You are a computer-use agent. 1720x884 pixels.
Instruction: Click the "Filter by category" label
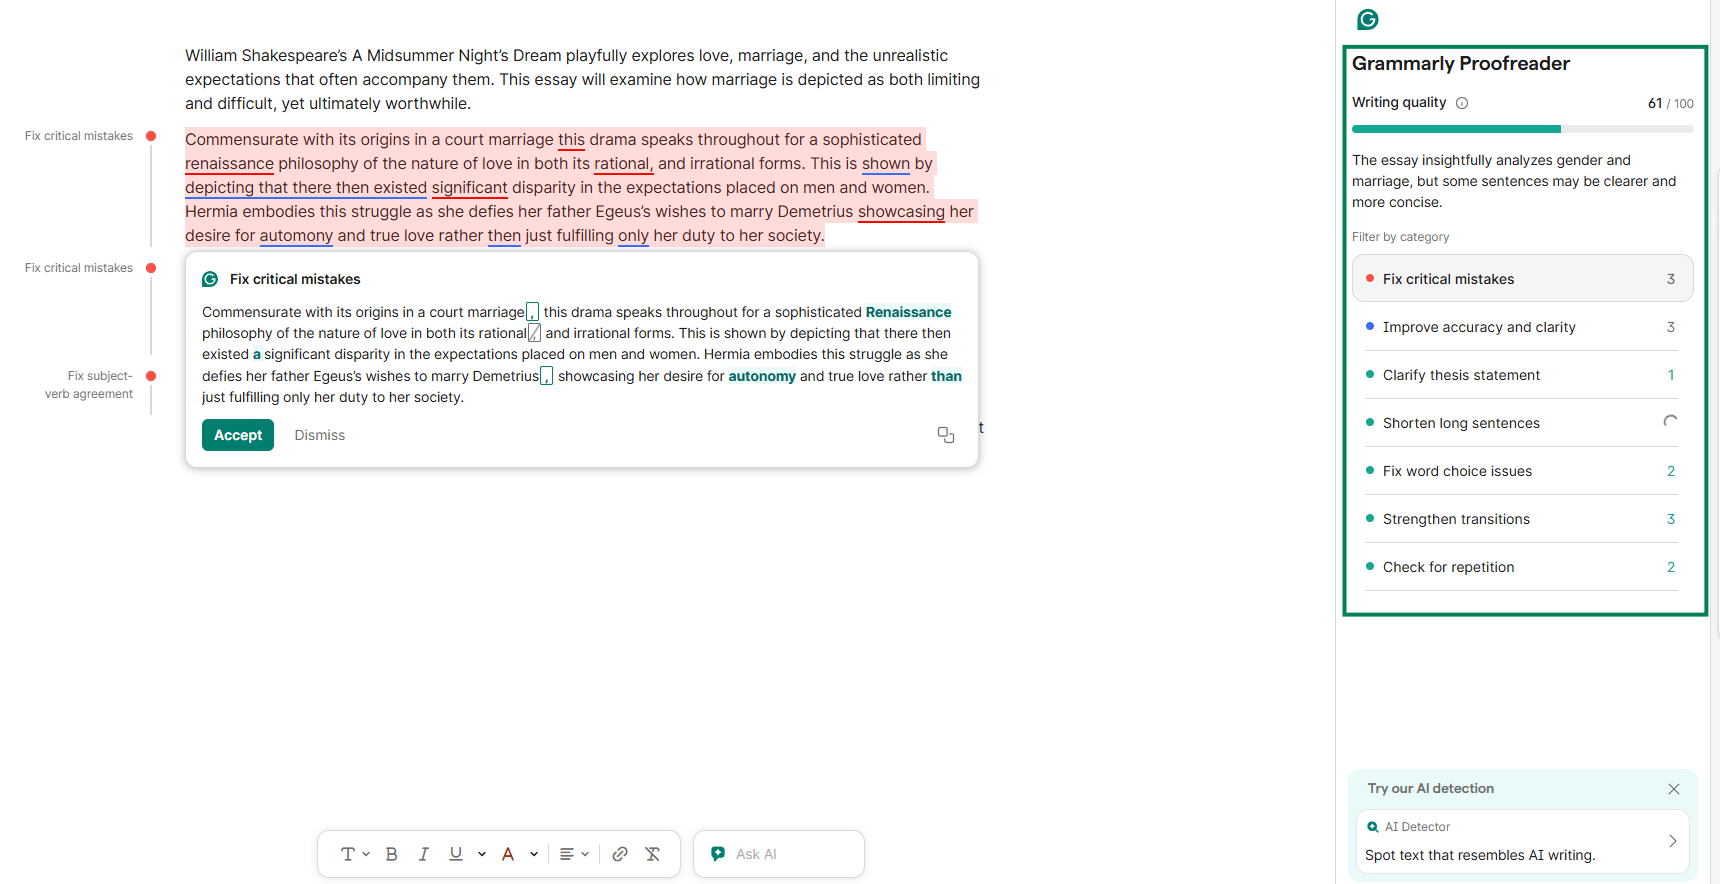pos(1400,237)
